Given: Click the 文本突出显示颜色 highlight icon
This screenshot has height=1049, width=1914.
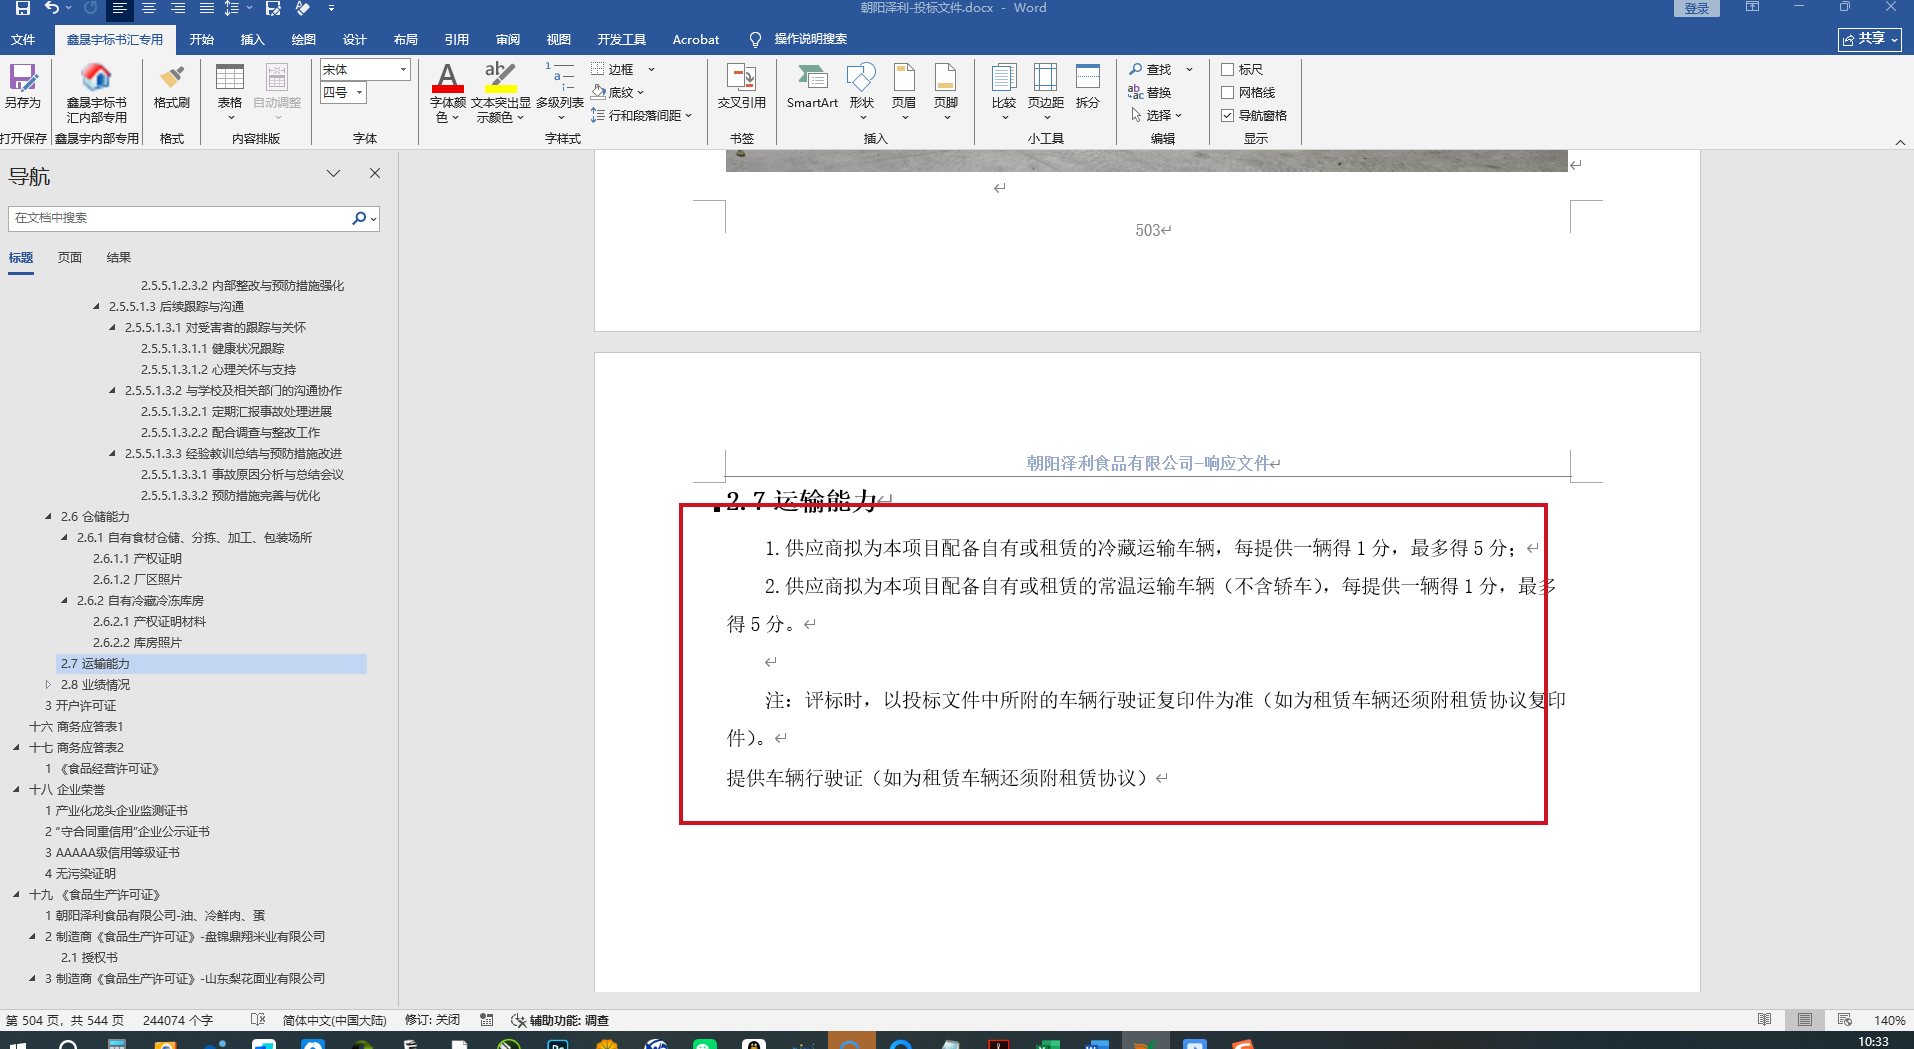Looking at the screenshot, I should coord(500,92).
